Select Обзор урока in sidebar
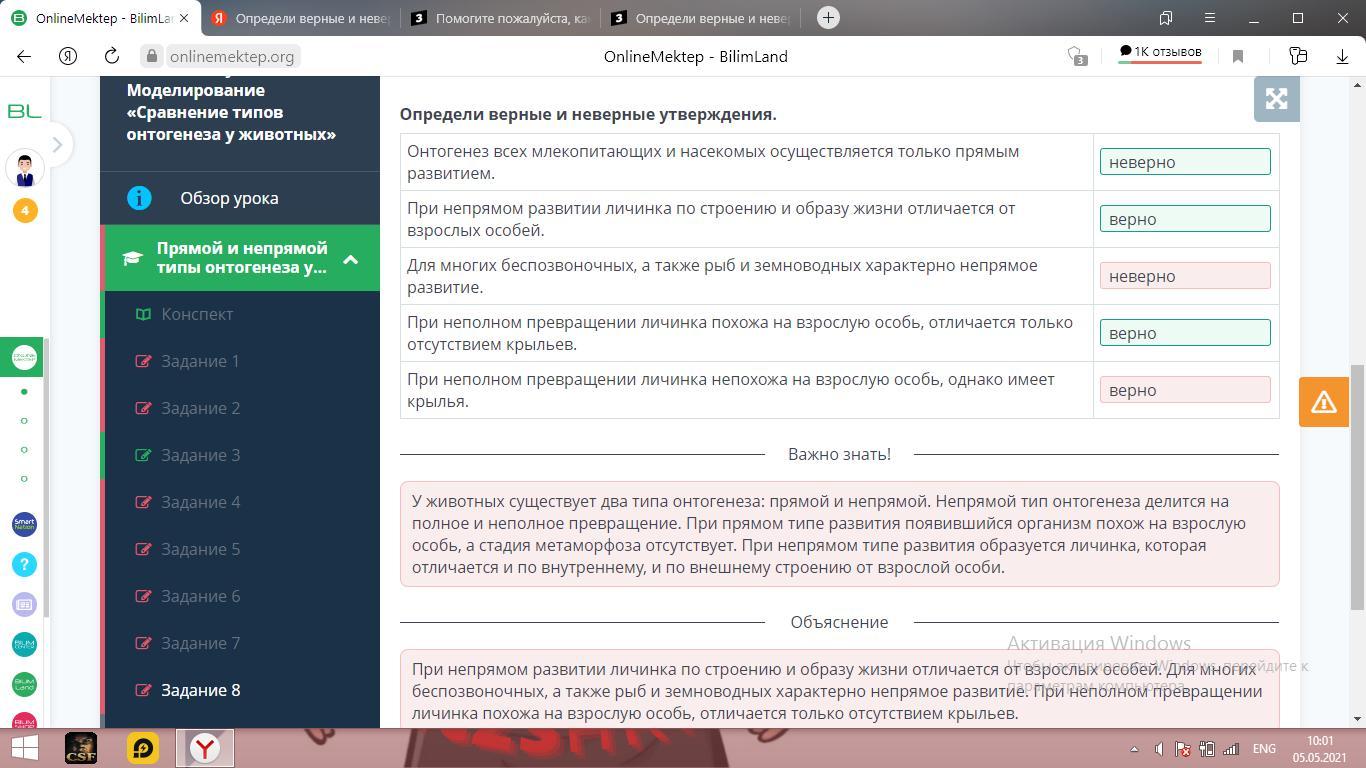 [229, 198]
